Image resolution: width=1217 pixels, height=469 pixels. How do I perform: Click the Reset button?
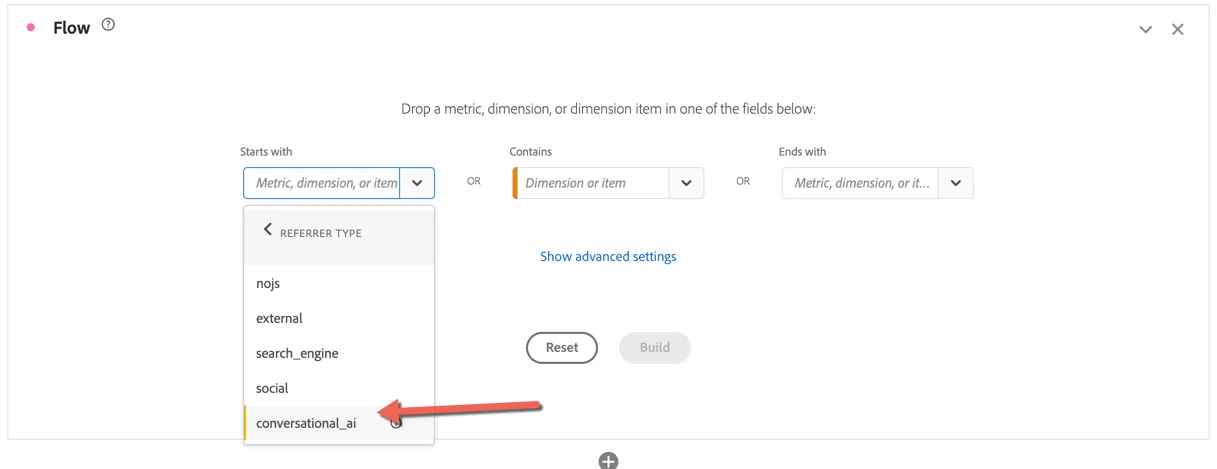pos(562,348)
